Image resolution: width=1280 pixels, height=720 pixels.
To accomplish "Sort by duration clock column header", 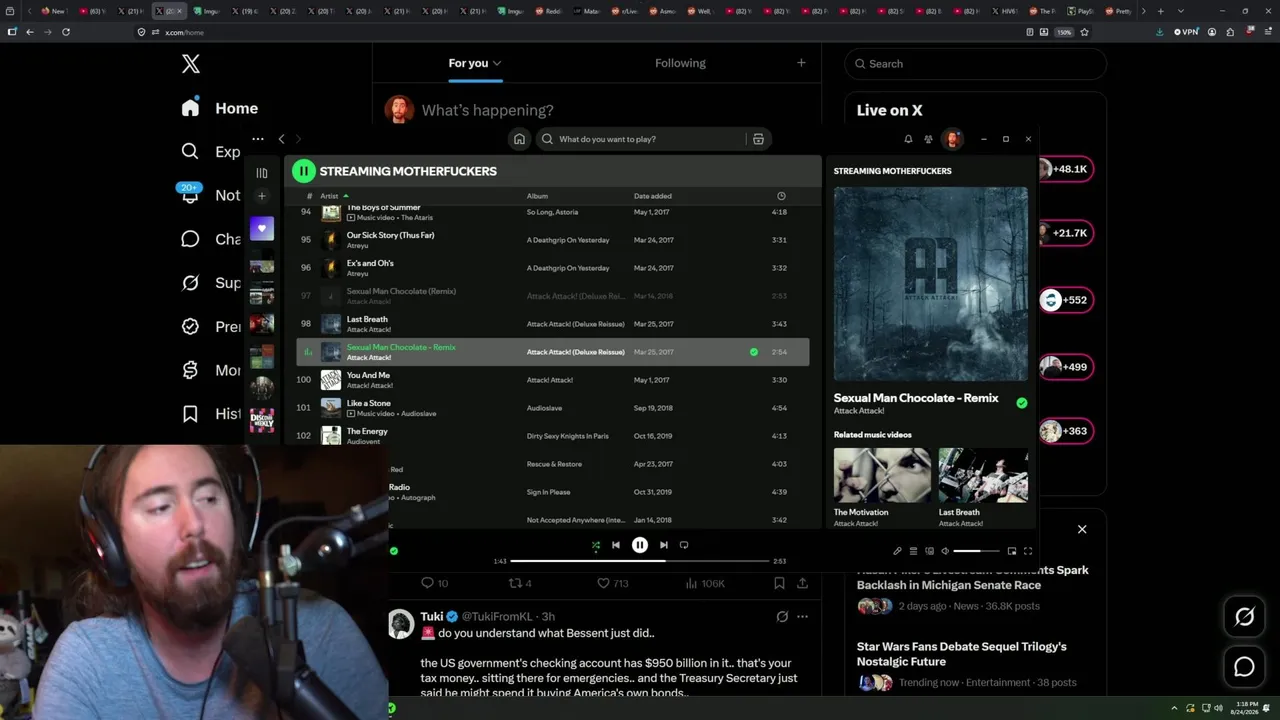I will pyautogui.click(x=781, y=196).
